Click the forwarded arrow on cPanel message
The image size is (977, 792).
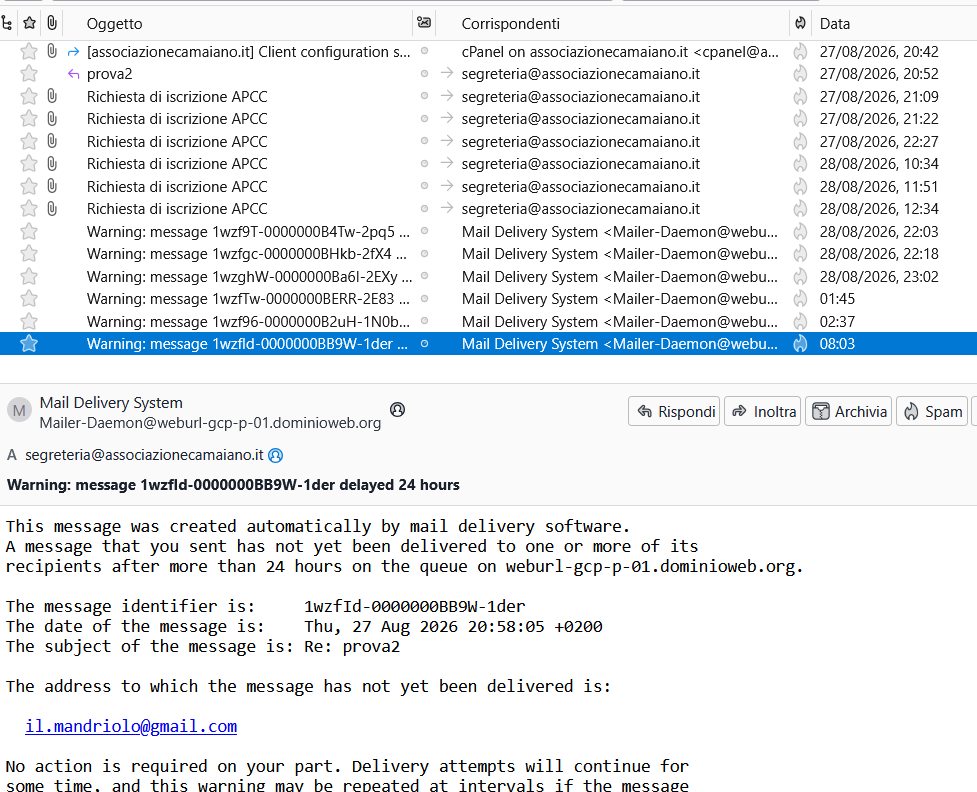pyautogui.click(x=74, y=52)
